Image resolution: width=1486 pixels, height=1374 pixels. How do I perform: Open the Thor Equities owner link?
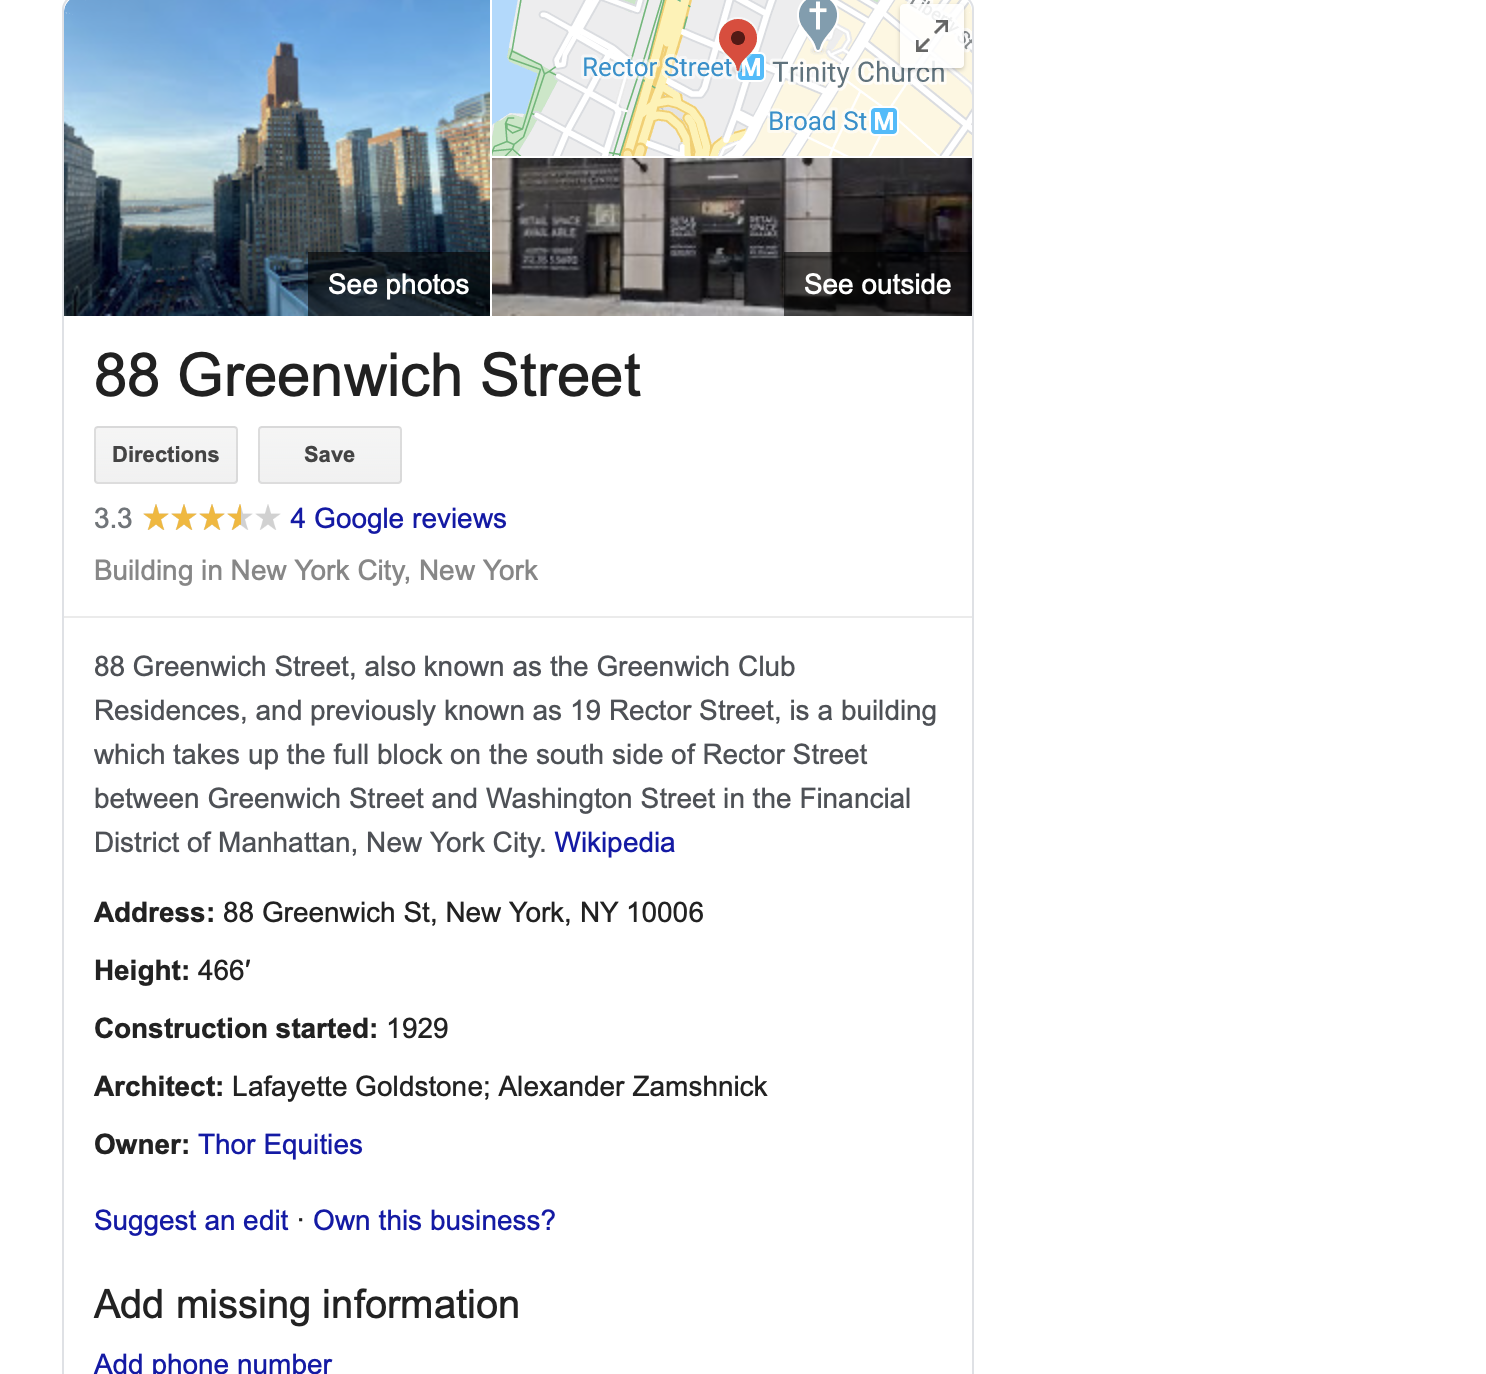click(280, 1144)
